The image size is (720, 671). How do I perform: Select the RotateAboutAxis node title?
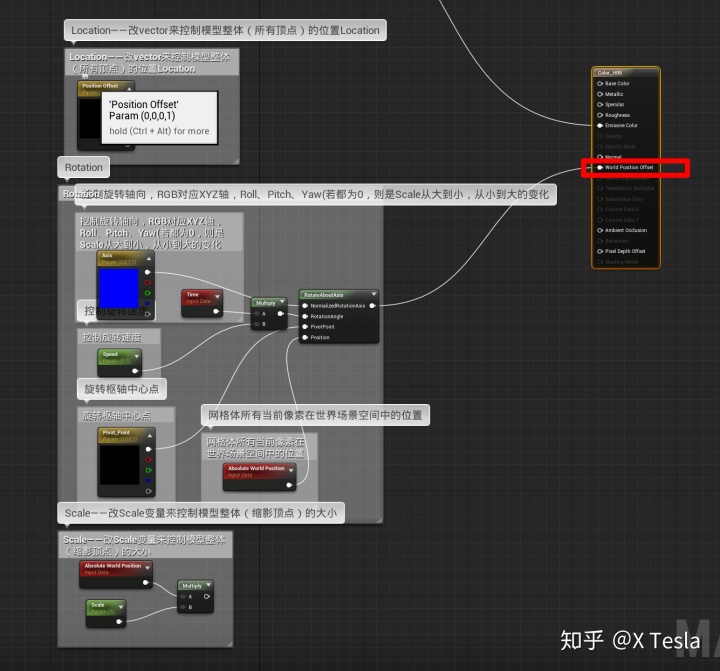(323, 295)
